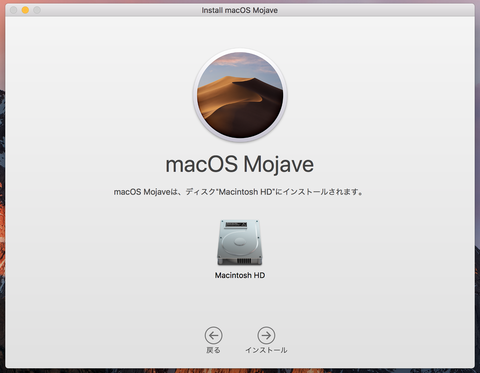Select the Macintosh HD disk icon
This screenshot has height=373, width=480.
coord(240,242)
